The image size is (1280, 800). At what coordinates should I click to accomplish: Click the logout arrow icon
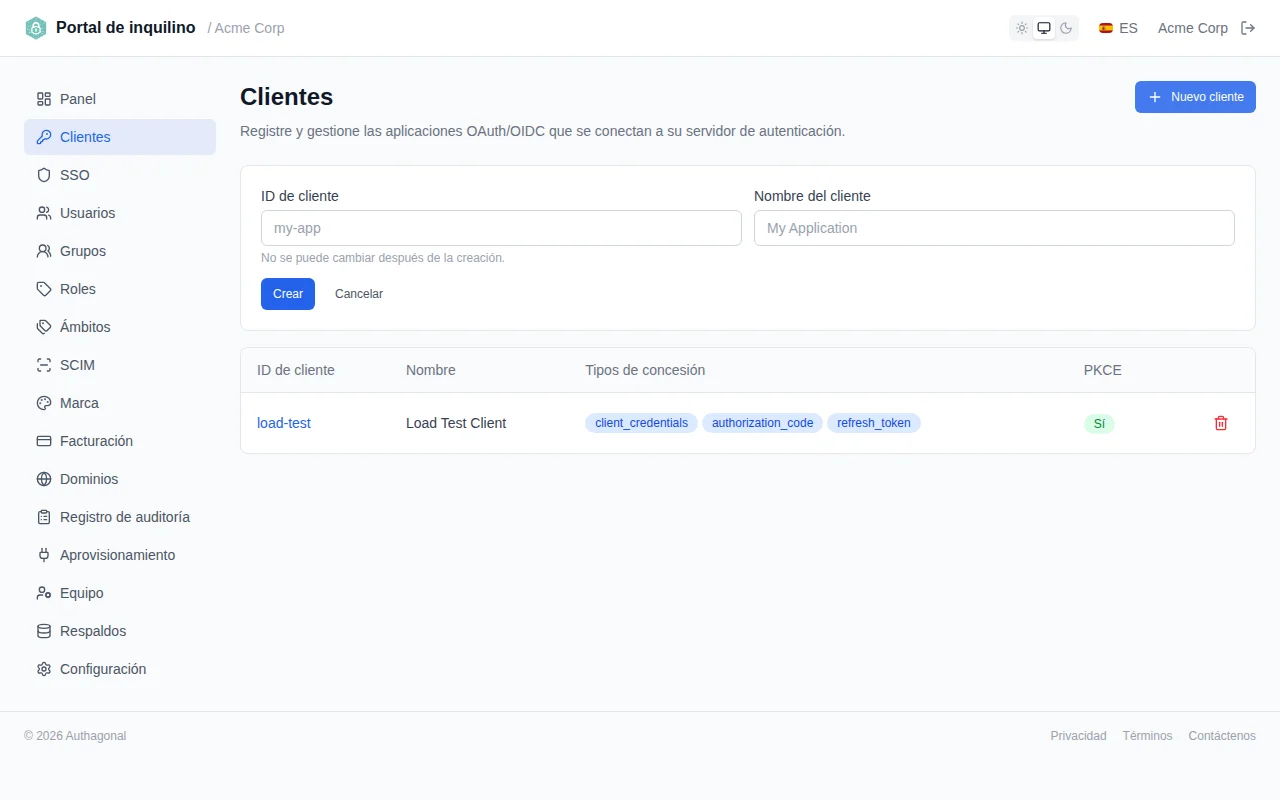click(1248, 28)
